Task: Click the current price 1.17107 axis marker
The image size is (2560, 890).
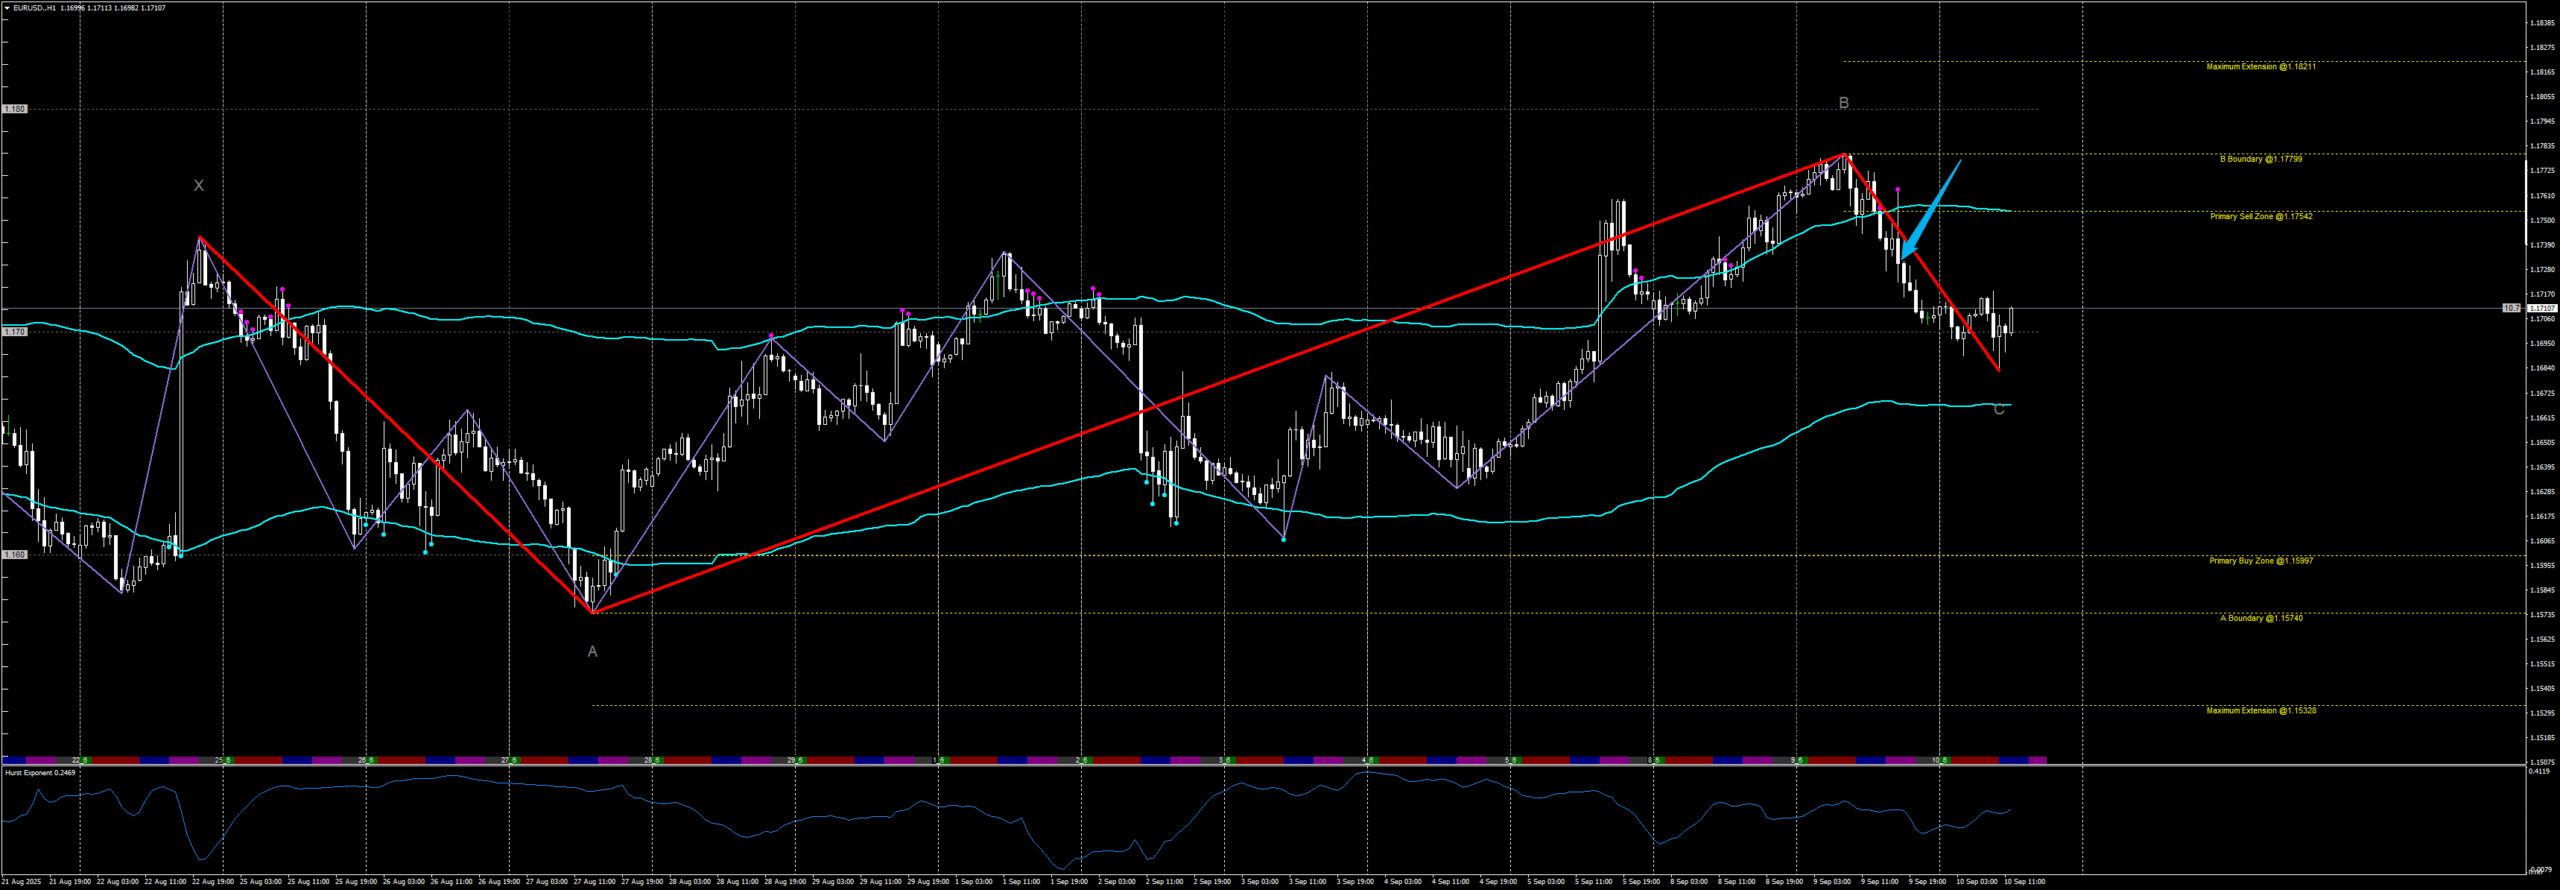Action: tap(2542, 308)
